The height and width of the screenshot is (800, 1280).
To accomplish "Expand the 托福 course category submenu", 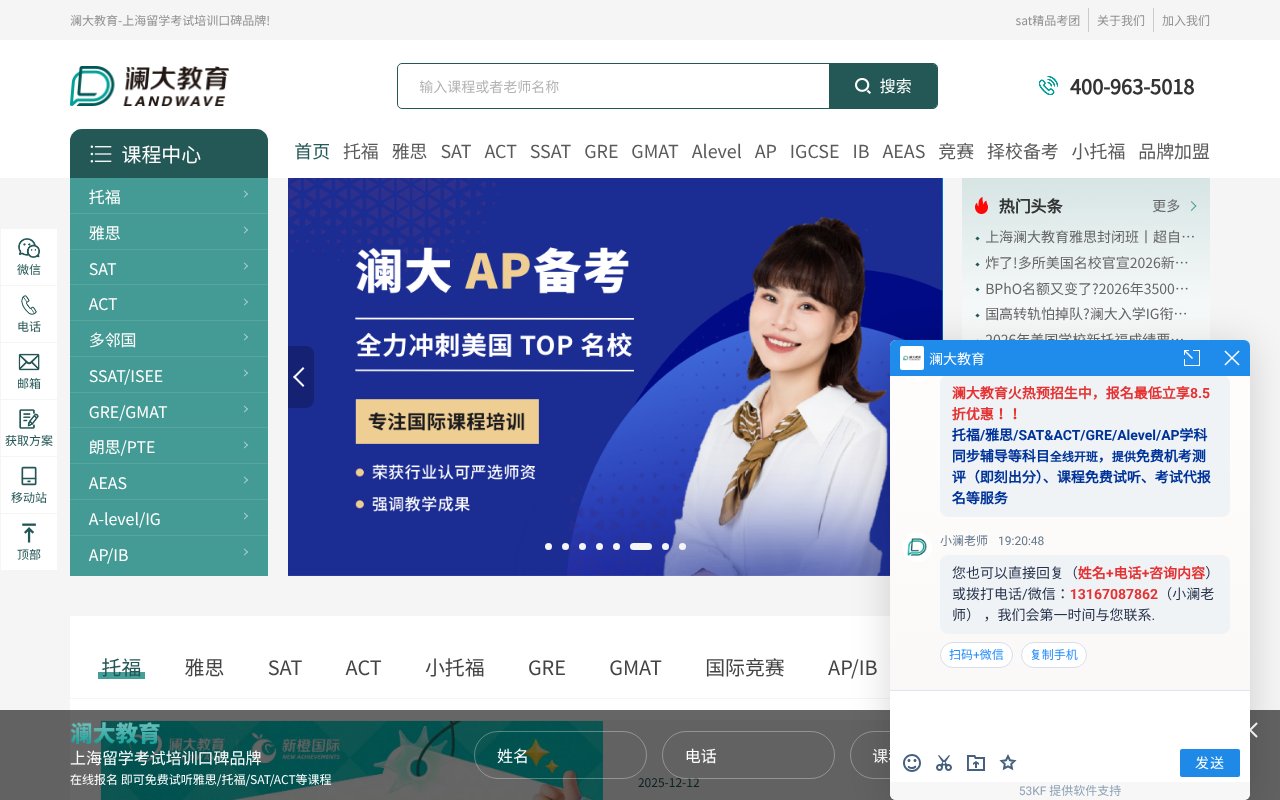I will [246, 196].
